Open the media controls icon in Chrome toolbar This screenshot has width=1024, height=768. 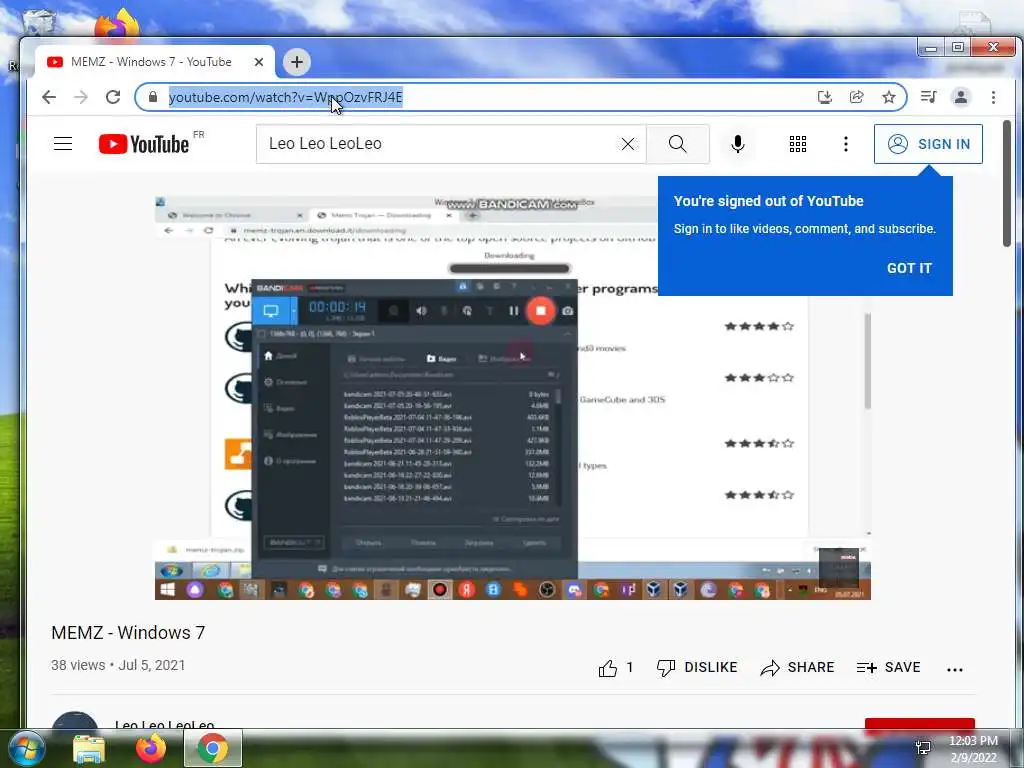click(x=928, y=97)
